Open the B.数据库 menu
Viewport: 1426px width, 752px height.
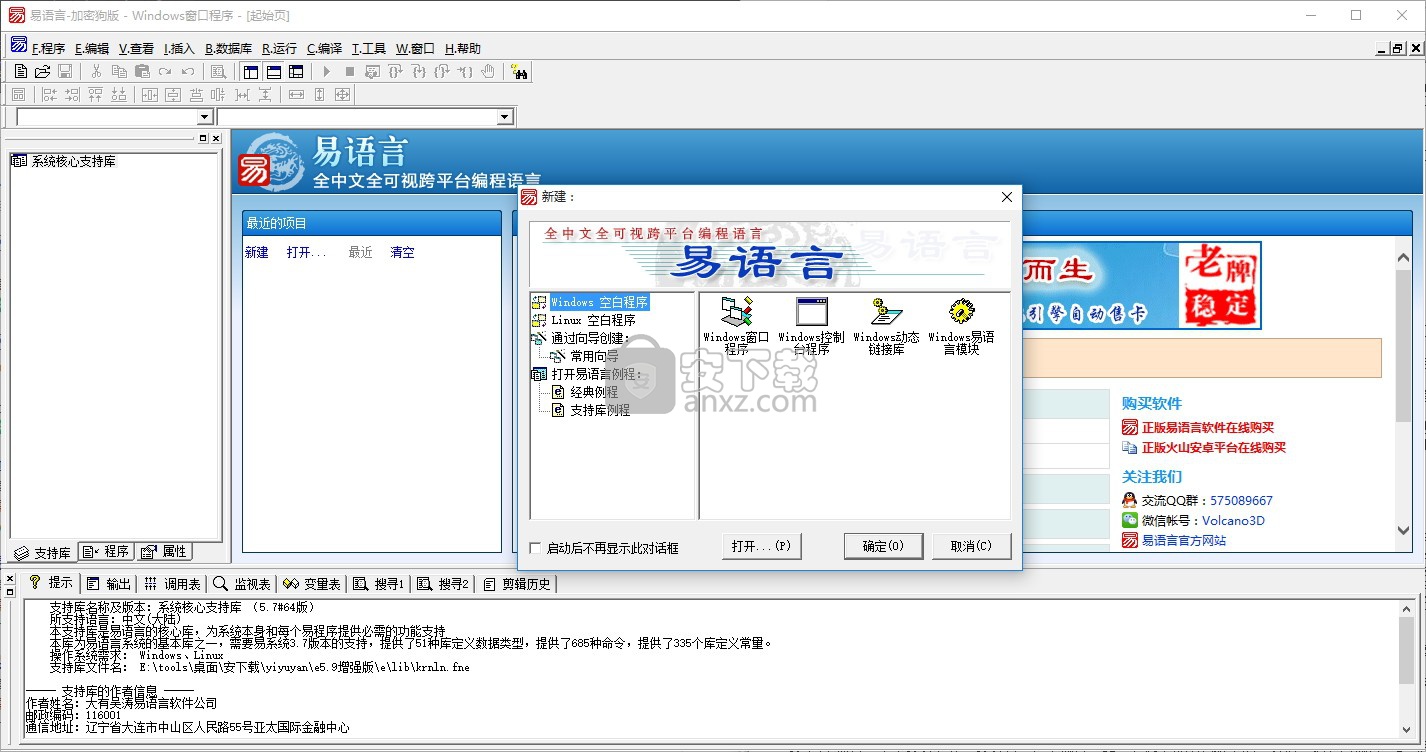coord(229,48)
